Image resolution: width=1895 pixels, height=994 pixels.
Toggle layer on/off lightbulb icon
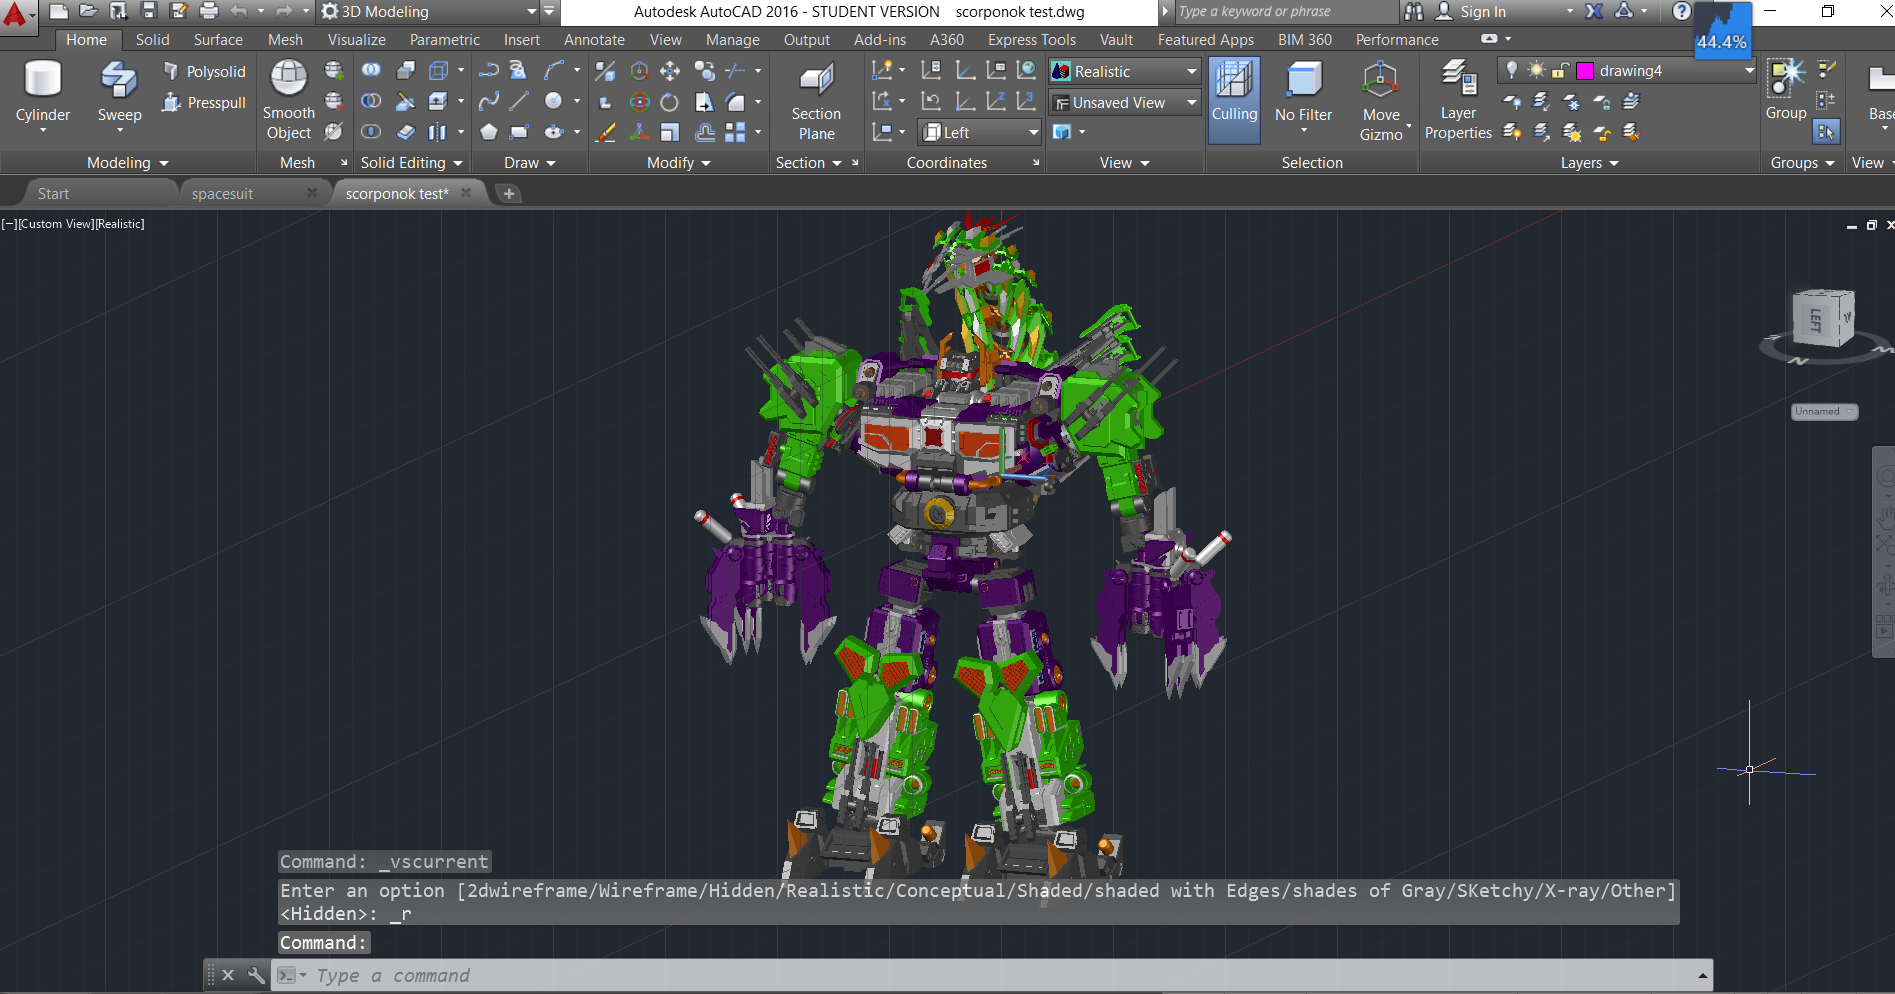[x=1512, y=71]
